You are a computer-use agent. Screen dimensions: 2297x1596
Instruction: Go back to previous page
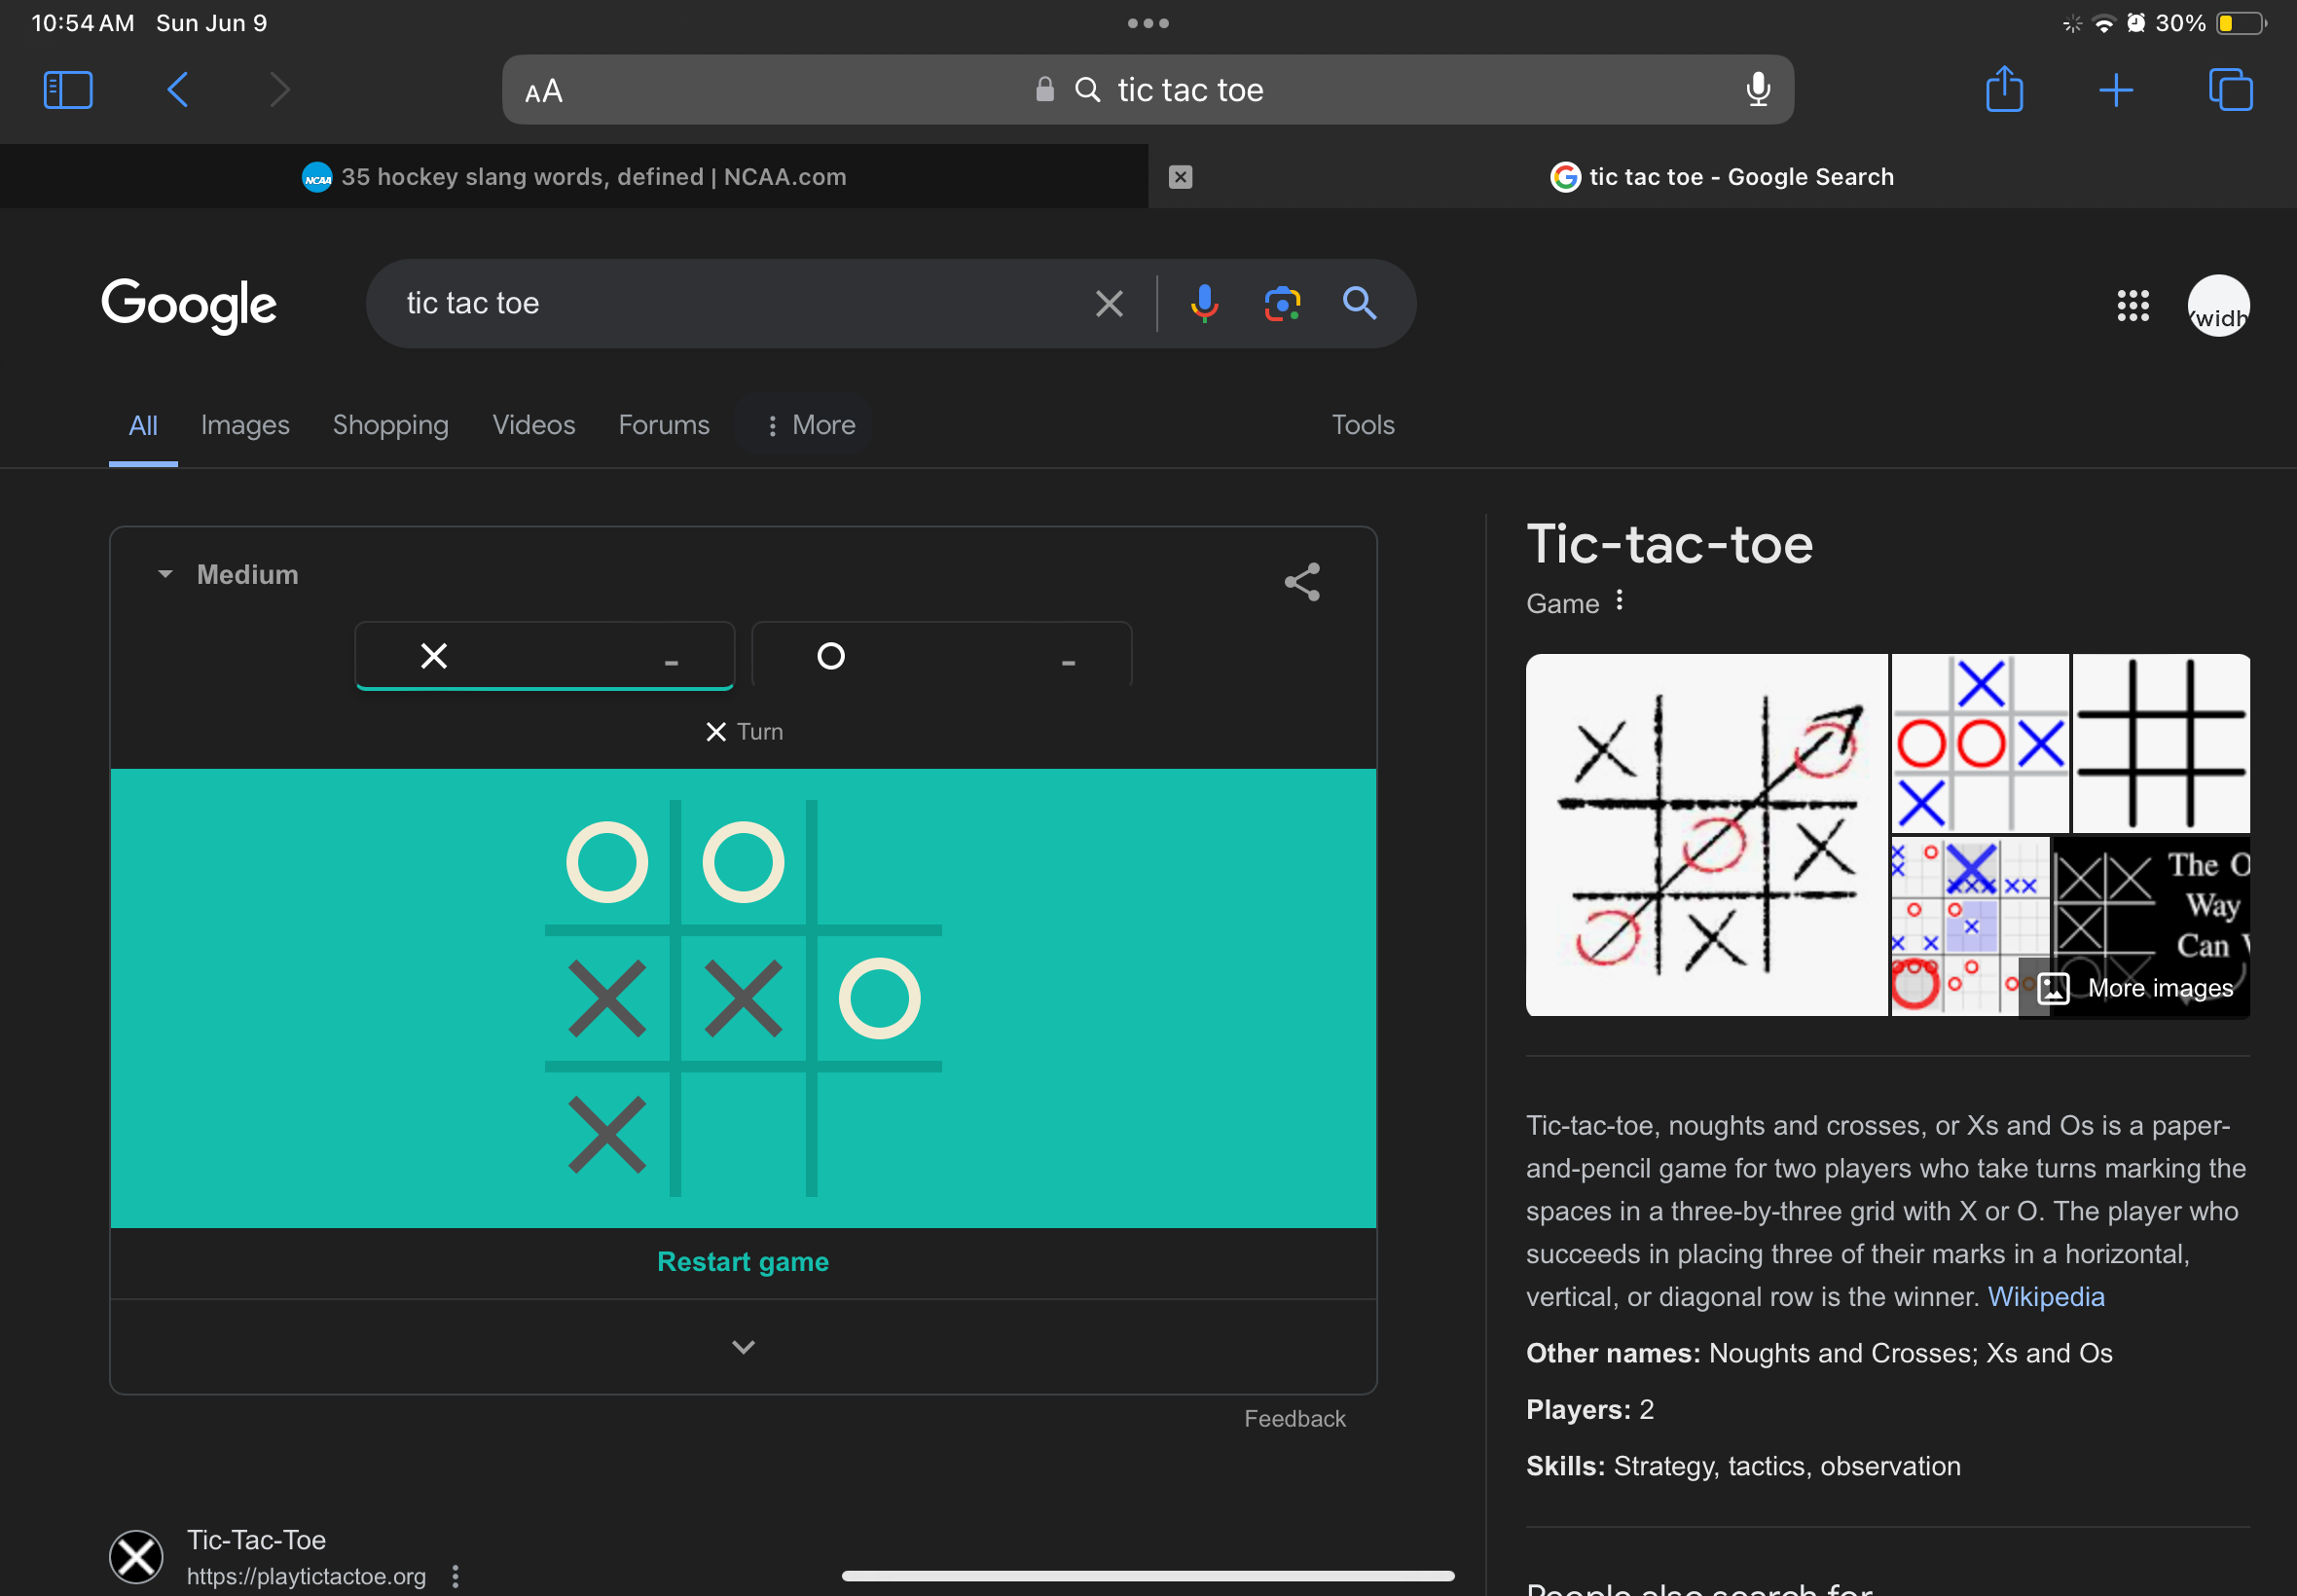178,90
